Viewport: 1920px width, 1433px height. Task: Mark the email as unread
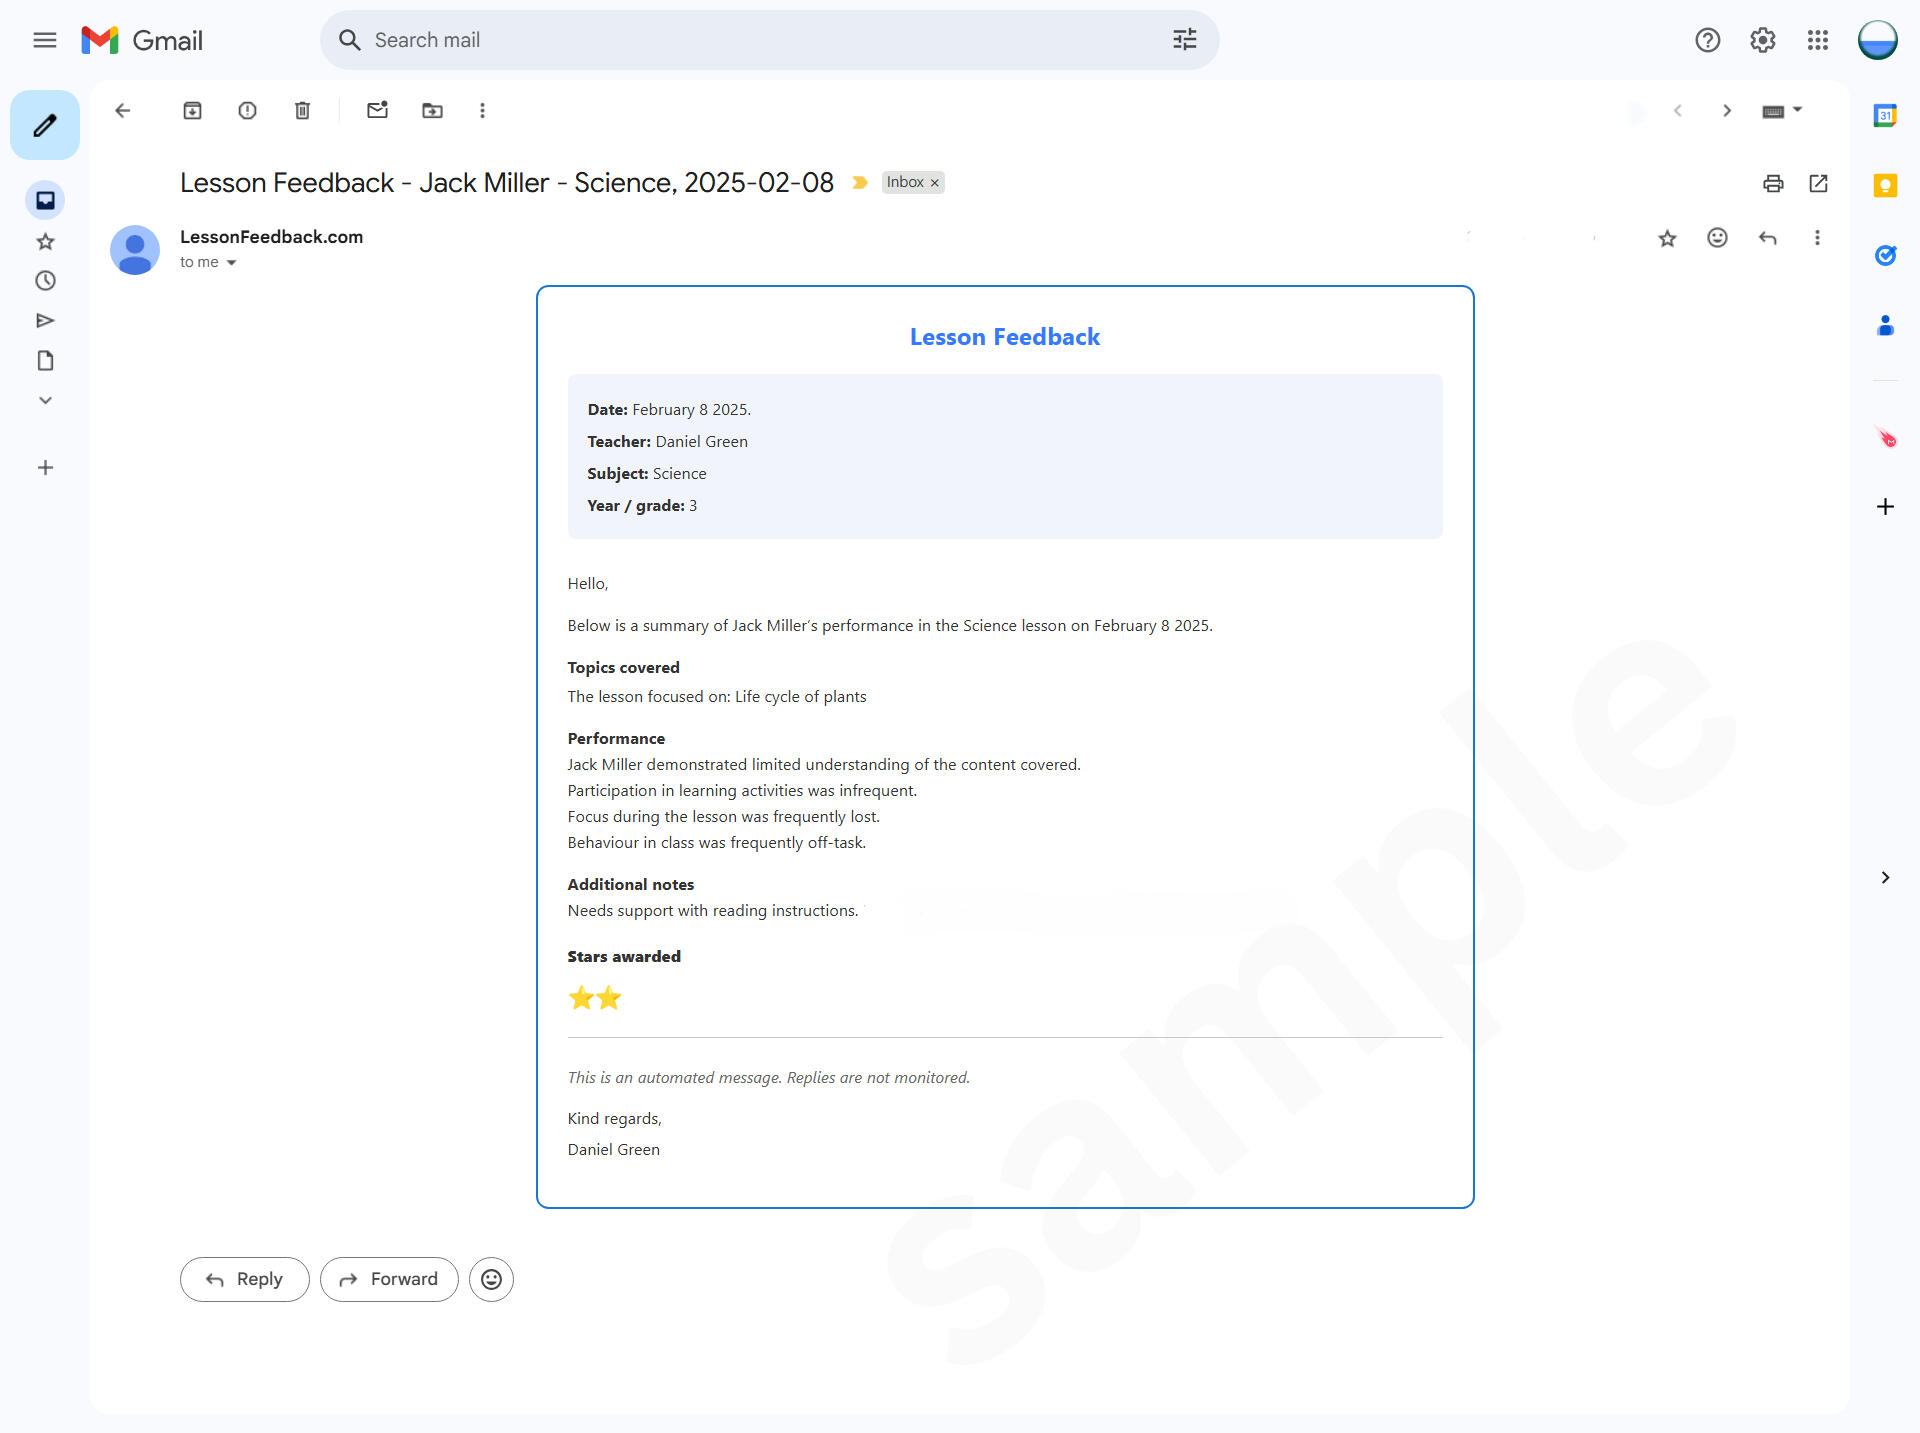[x=377, y=111]
